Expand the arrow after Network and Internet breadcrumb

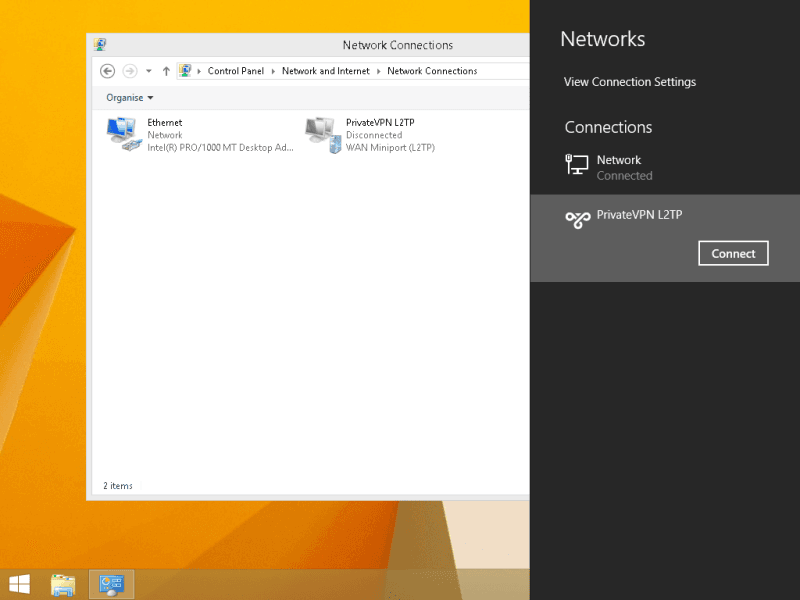(x=378, y=71)
